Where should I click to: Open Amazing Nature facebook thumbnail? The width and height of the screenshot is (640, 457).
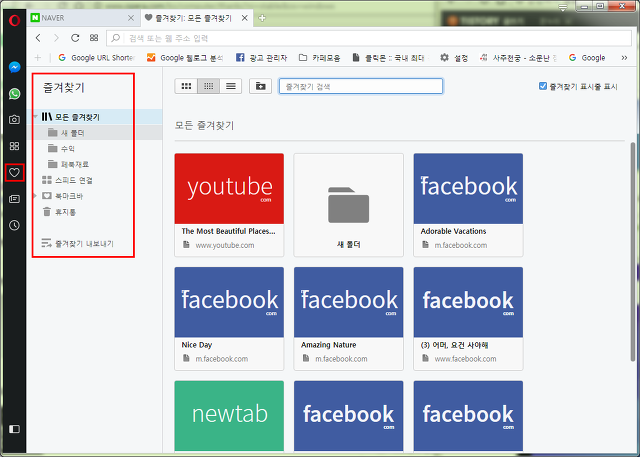point(349,319)
